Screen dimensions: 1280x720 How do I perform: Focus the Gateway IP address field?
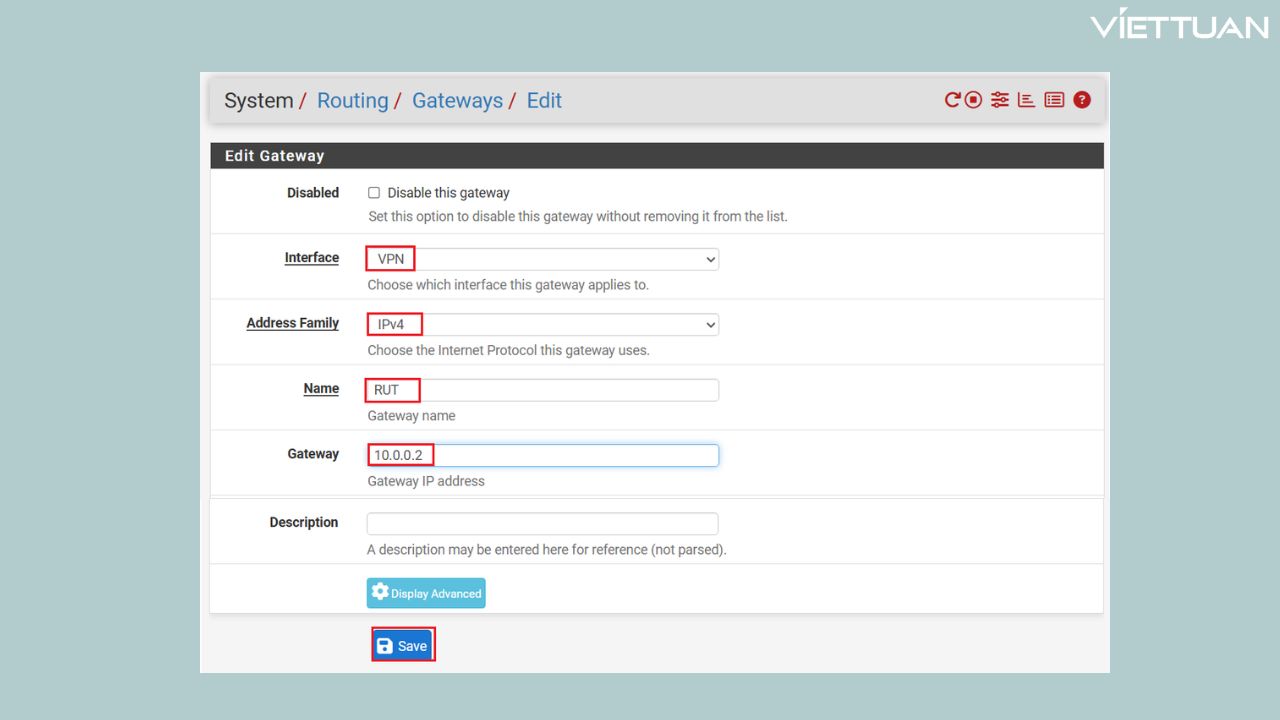[542, 455]
